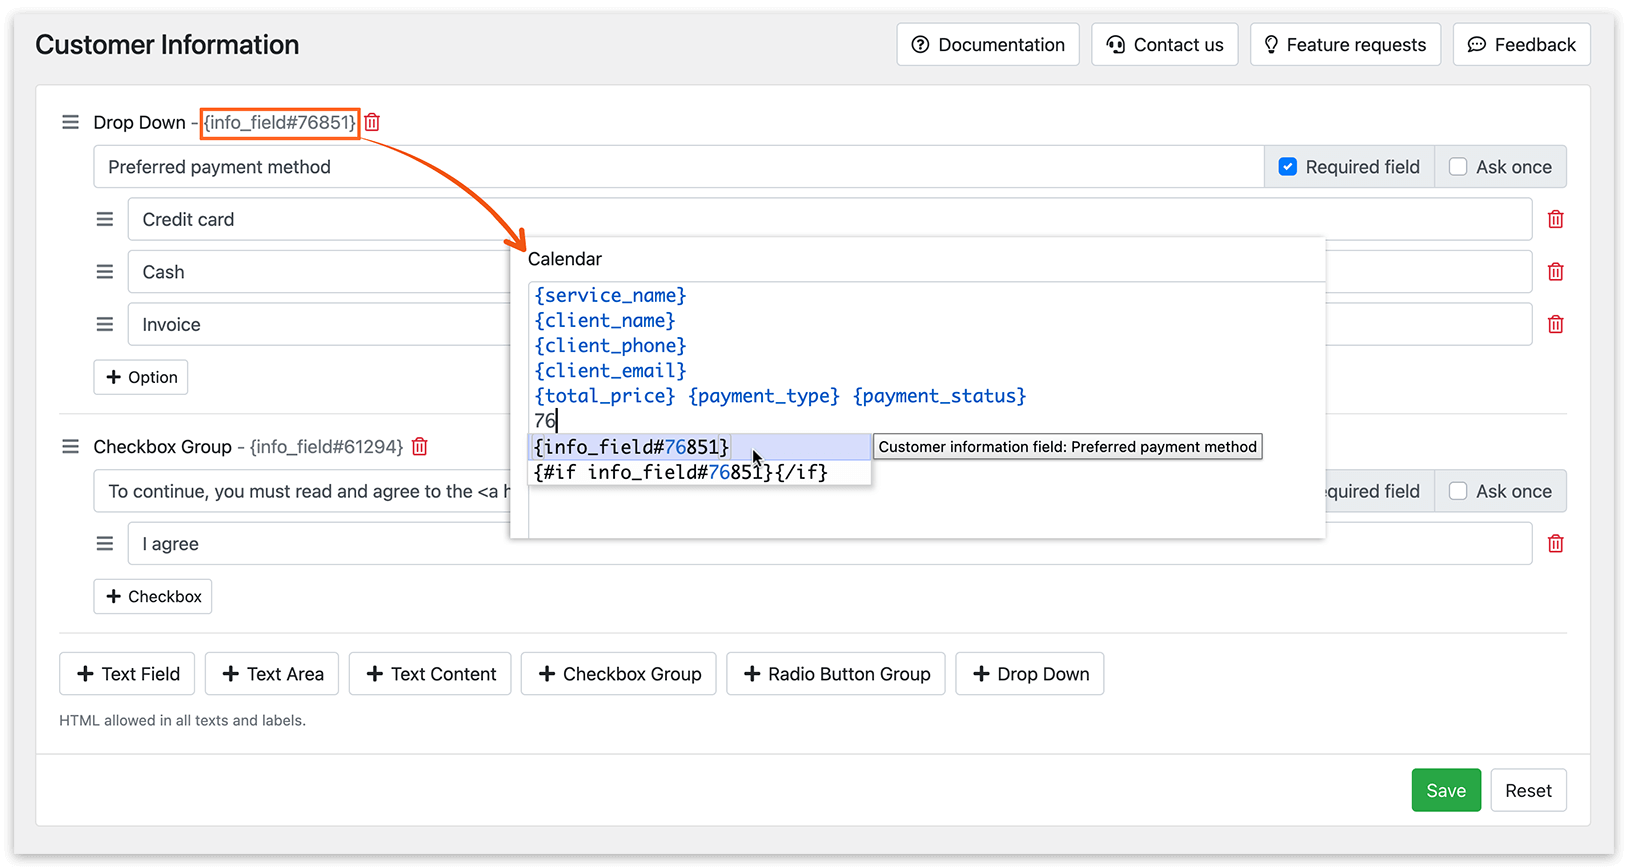Save the customer information form
The width and height of the screenshot is (1628, 868).
(1446, 791)
